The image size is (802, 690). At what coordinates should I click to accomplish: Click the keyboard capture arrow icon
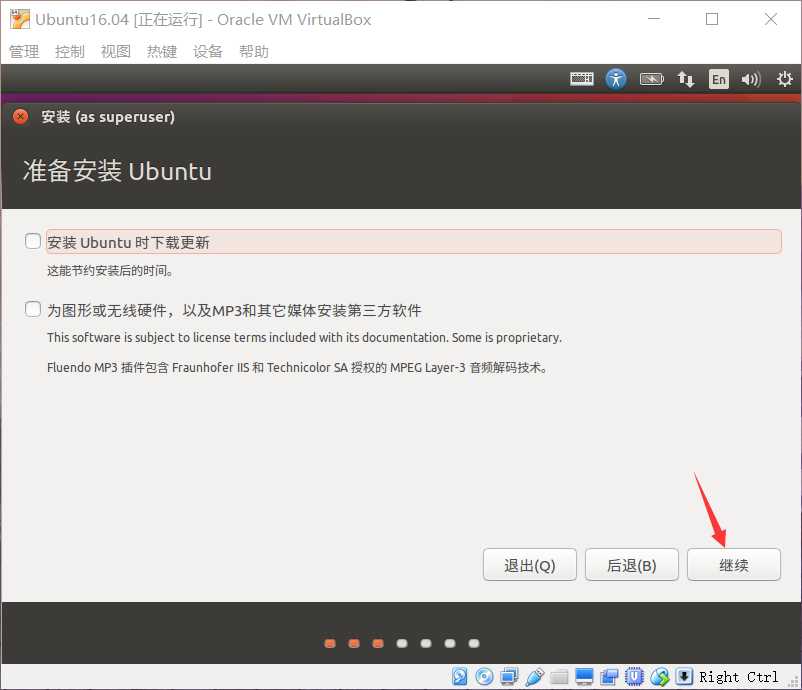pos(684,676)
